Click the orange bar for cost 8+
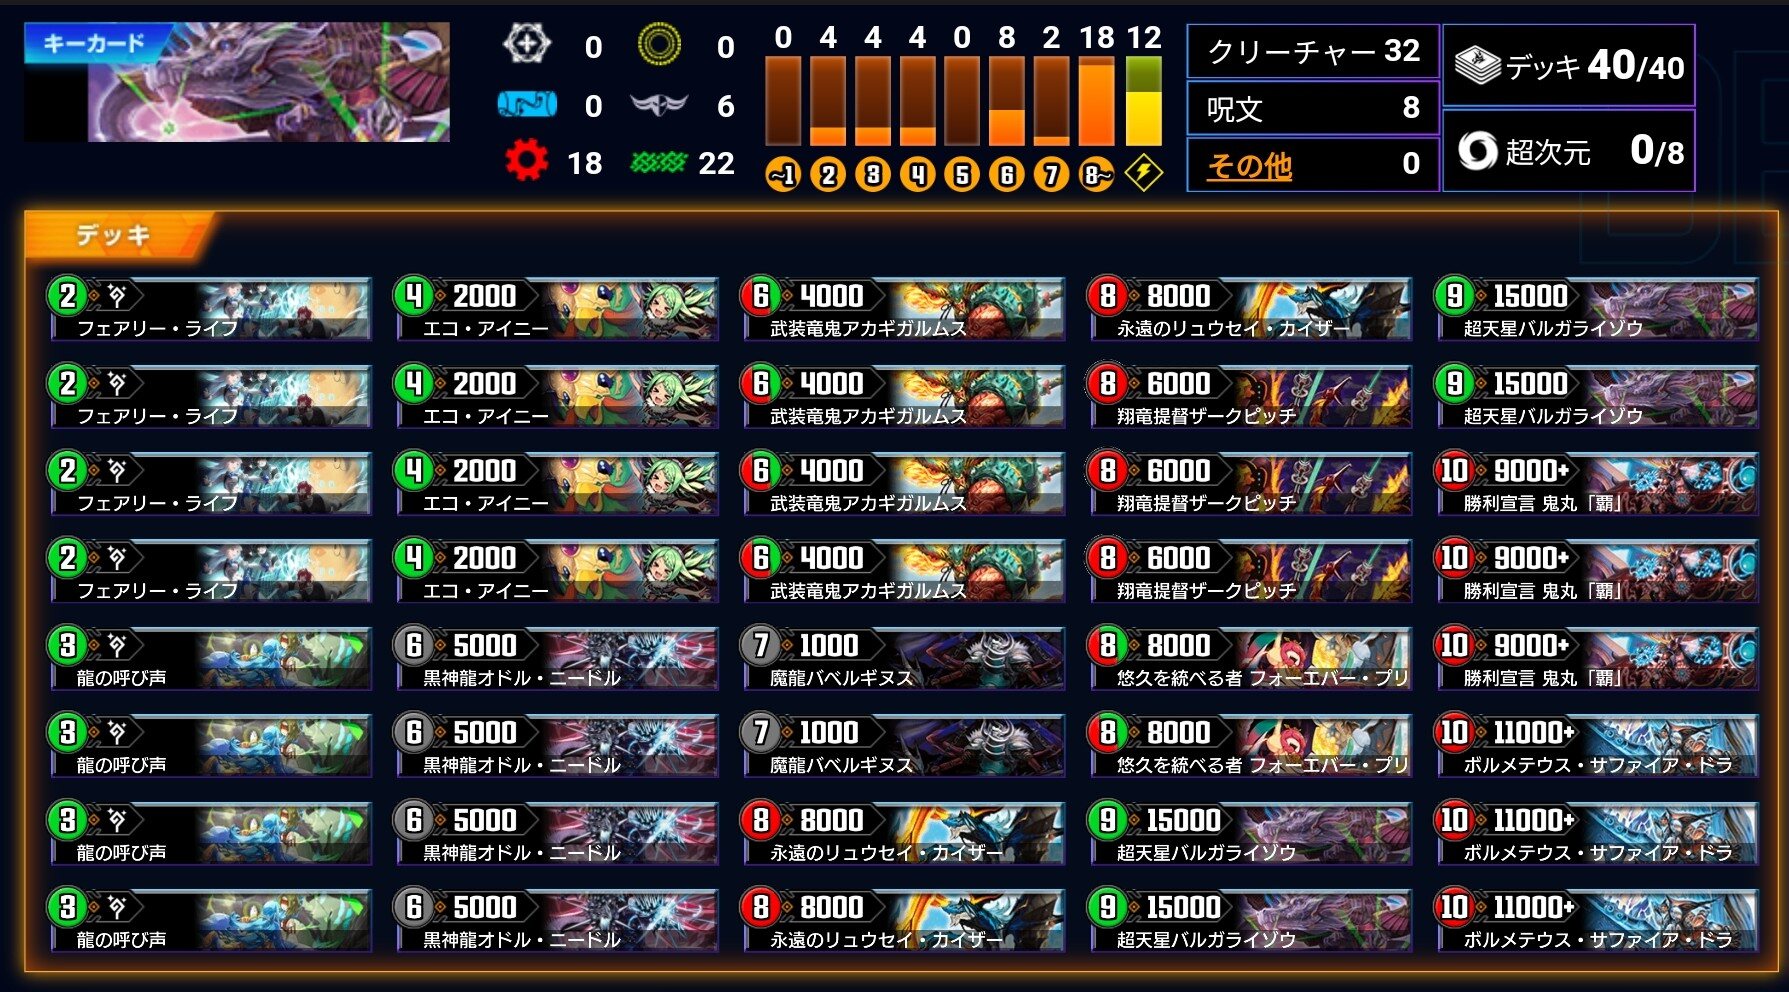1789x992 pixels. click(1097, 101)
